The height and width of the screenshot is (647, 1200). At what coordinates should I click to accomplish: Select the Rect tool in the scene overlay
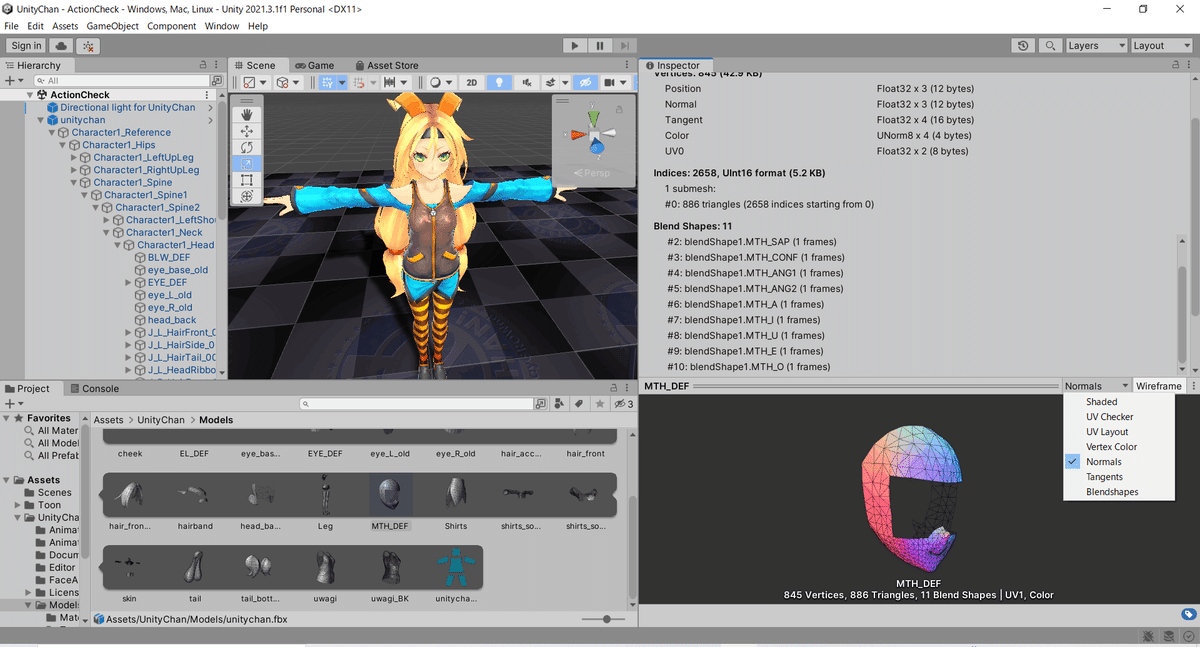[x=247, y=180]
